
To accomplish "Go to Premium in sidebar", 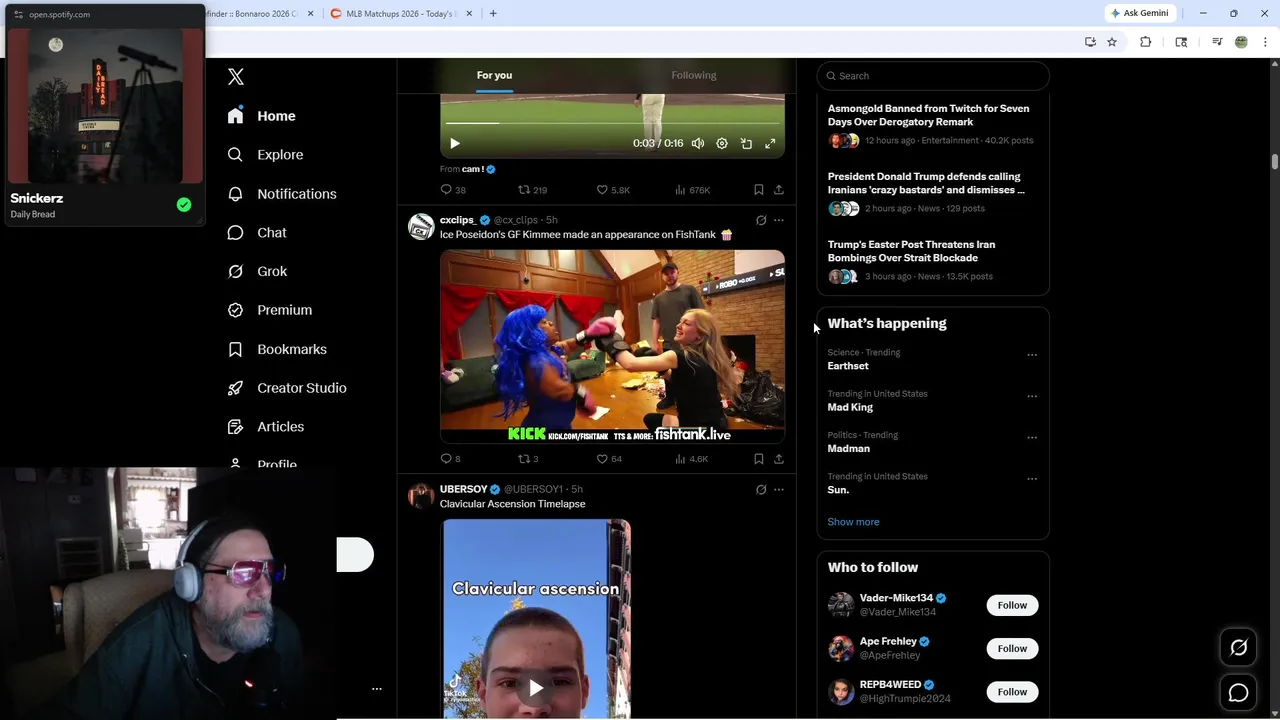I will 270,310.
